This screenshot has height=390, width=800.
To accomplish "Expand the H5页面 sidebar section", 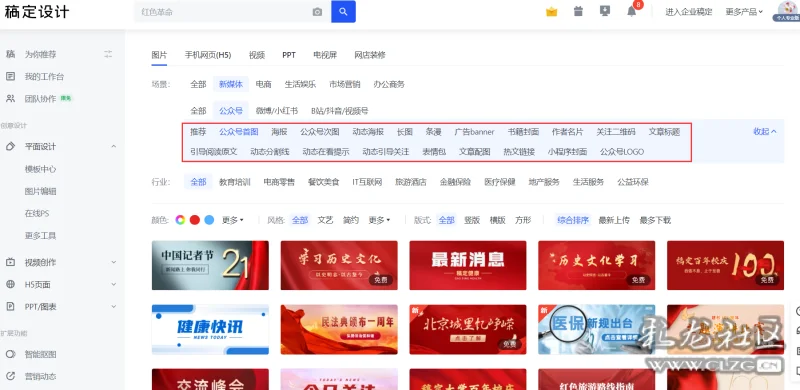I will click(x=113, y=284).
